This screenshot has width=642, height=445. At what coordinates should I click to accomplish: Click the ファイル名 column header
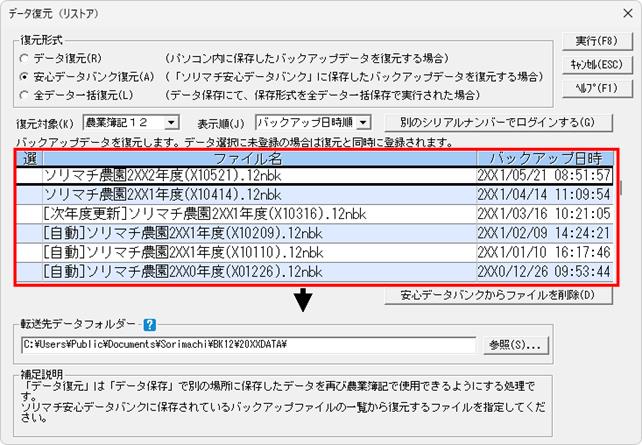260,158
